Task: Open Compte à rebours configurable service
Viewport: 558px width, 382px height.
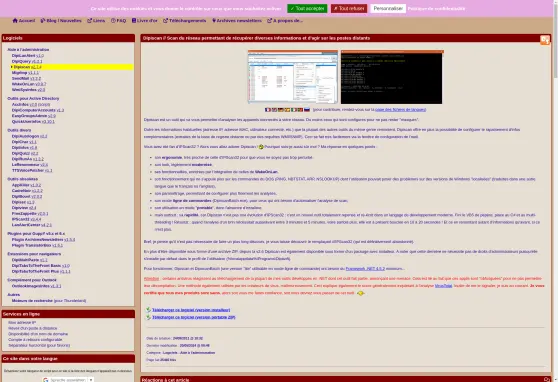Action: (35, 340)
